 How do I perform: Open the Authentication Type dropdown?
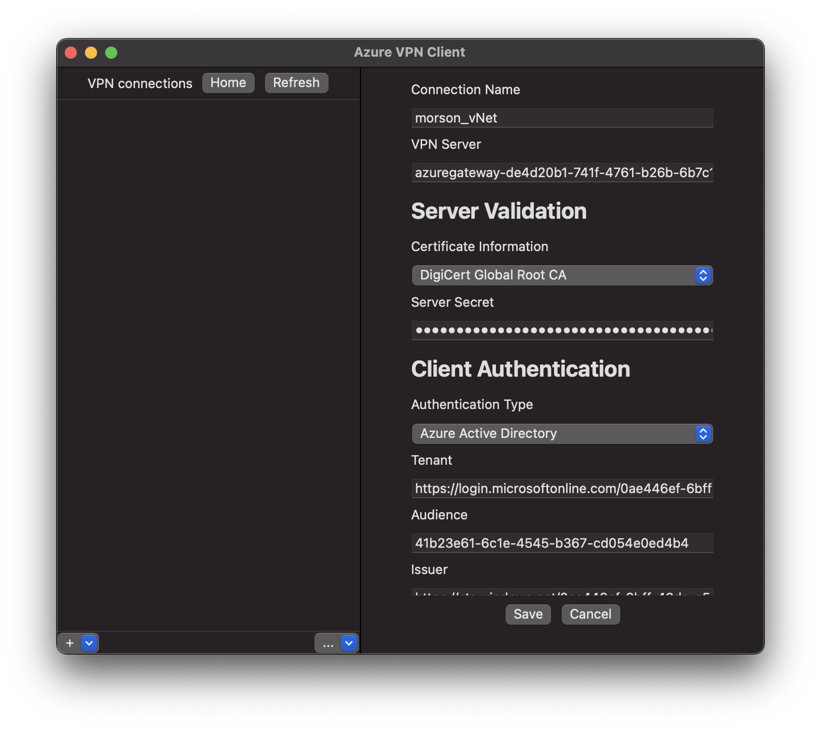pyautogui.click(x=561, y=434)
